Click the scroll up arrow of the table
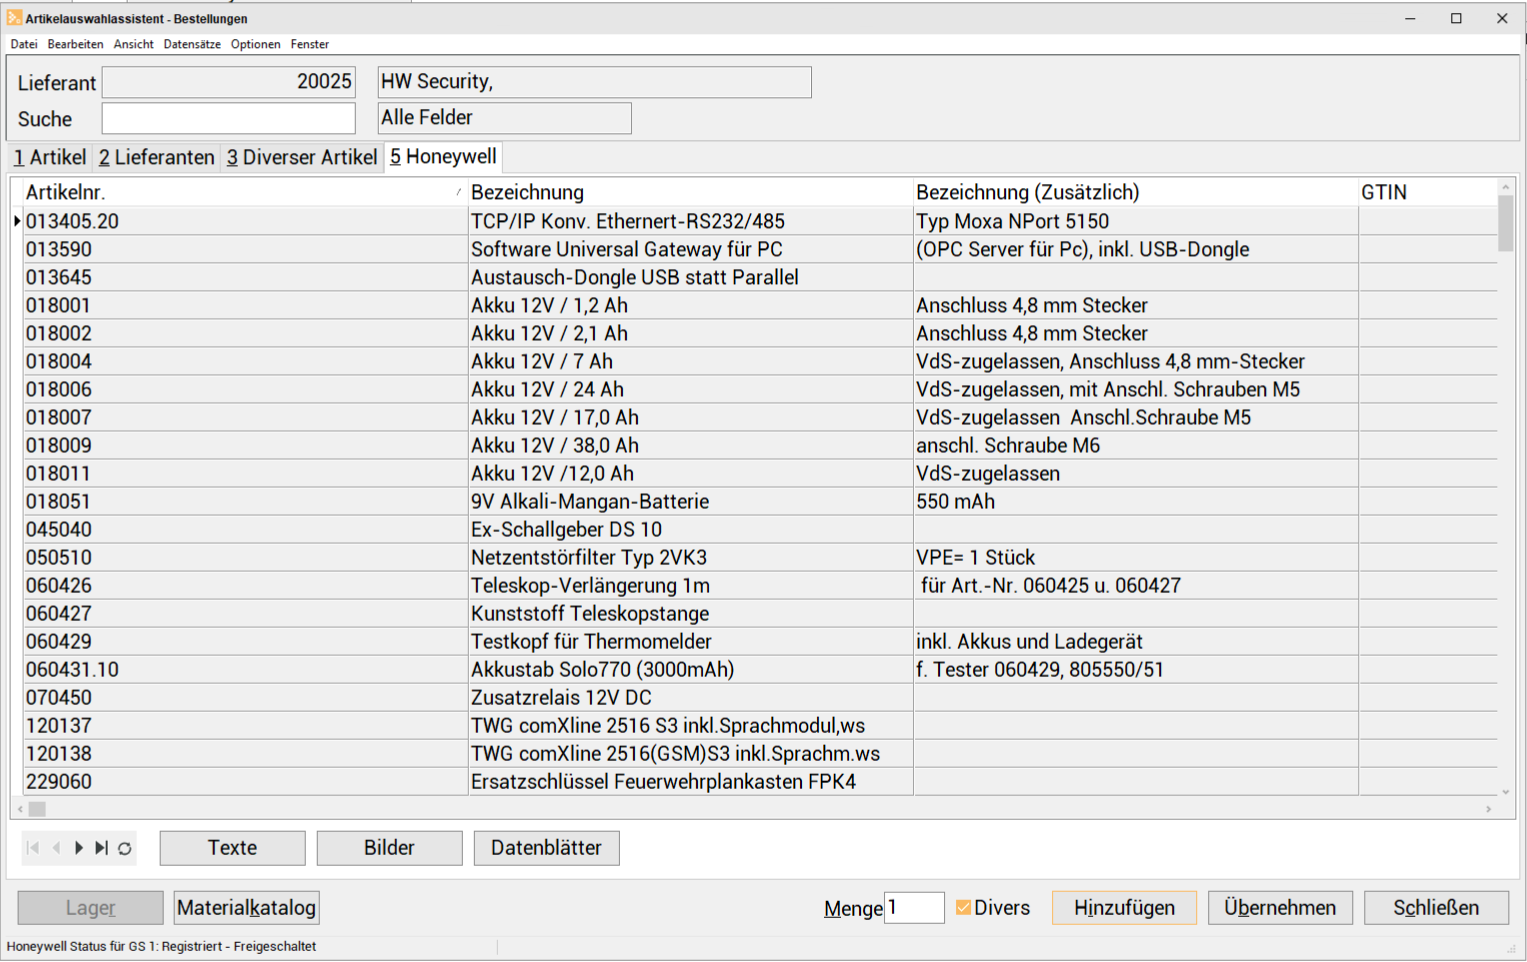1527x962 pixels. click(1505, 187)
